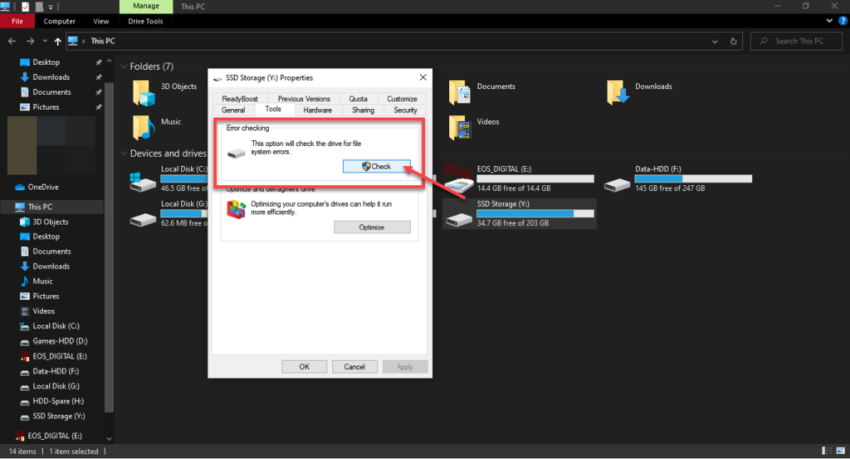
Task: Switch to the Hardware tab
Action: (318, 110)
